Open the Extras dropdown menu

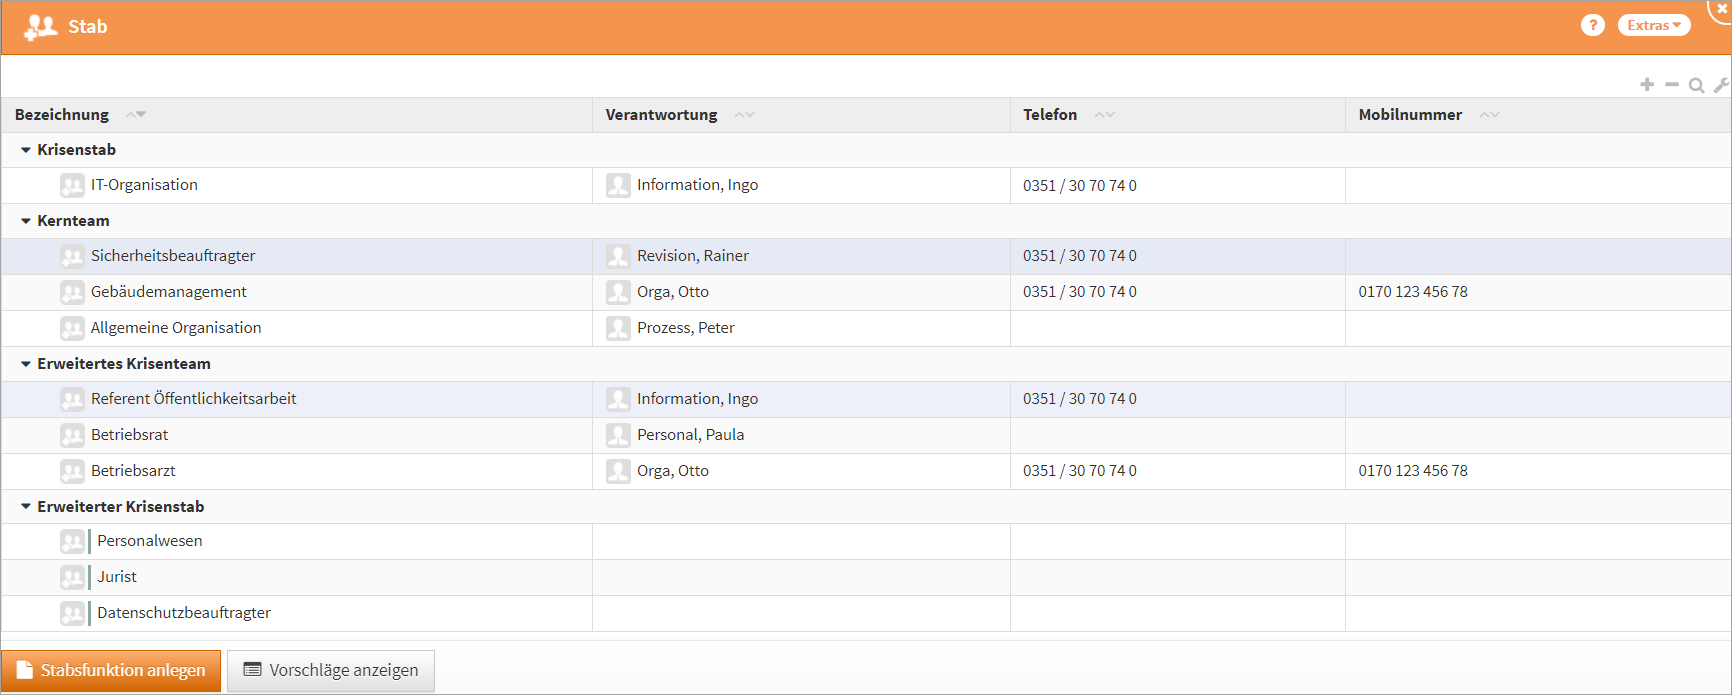pyautogui.click(x=1654, y=25)
